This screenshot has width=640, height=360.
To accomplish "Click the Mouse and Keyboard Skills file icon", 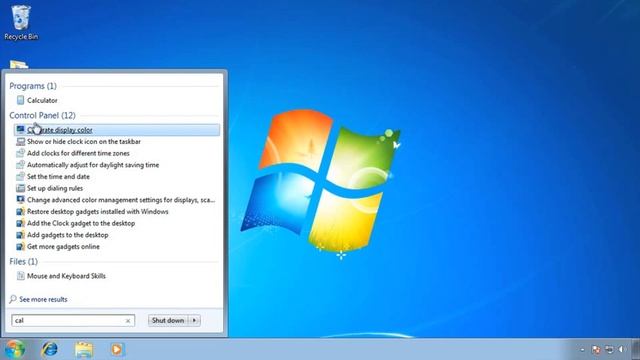I will coord(20,276).
